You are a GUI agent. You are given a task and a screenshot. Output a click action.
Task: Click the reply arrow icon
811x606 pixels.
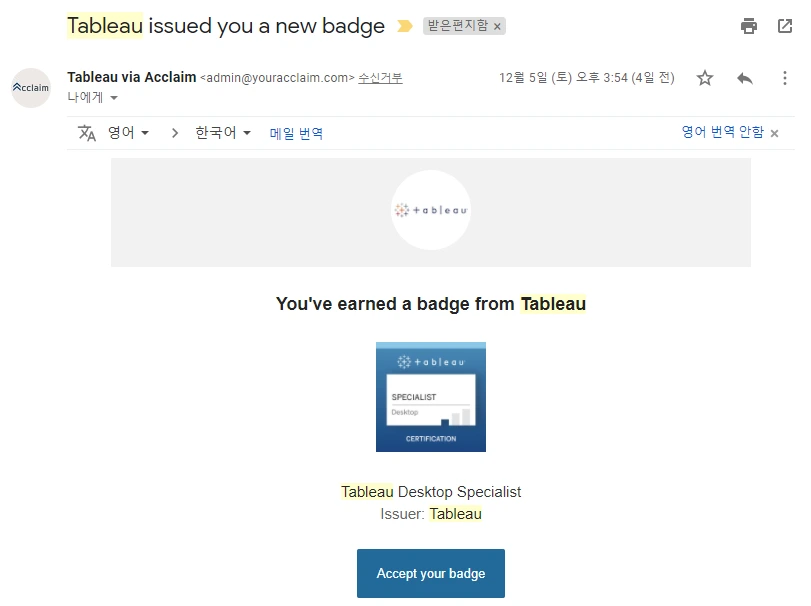(x=744, y=78)
